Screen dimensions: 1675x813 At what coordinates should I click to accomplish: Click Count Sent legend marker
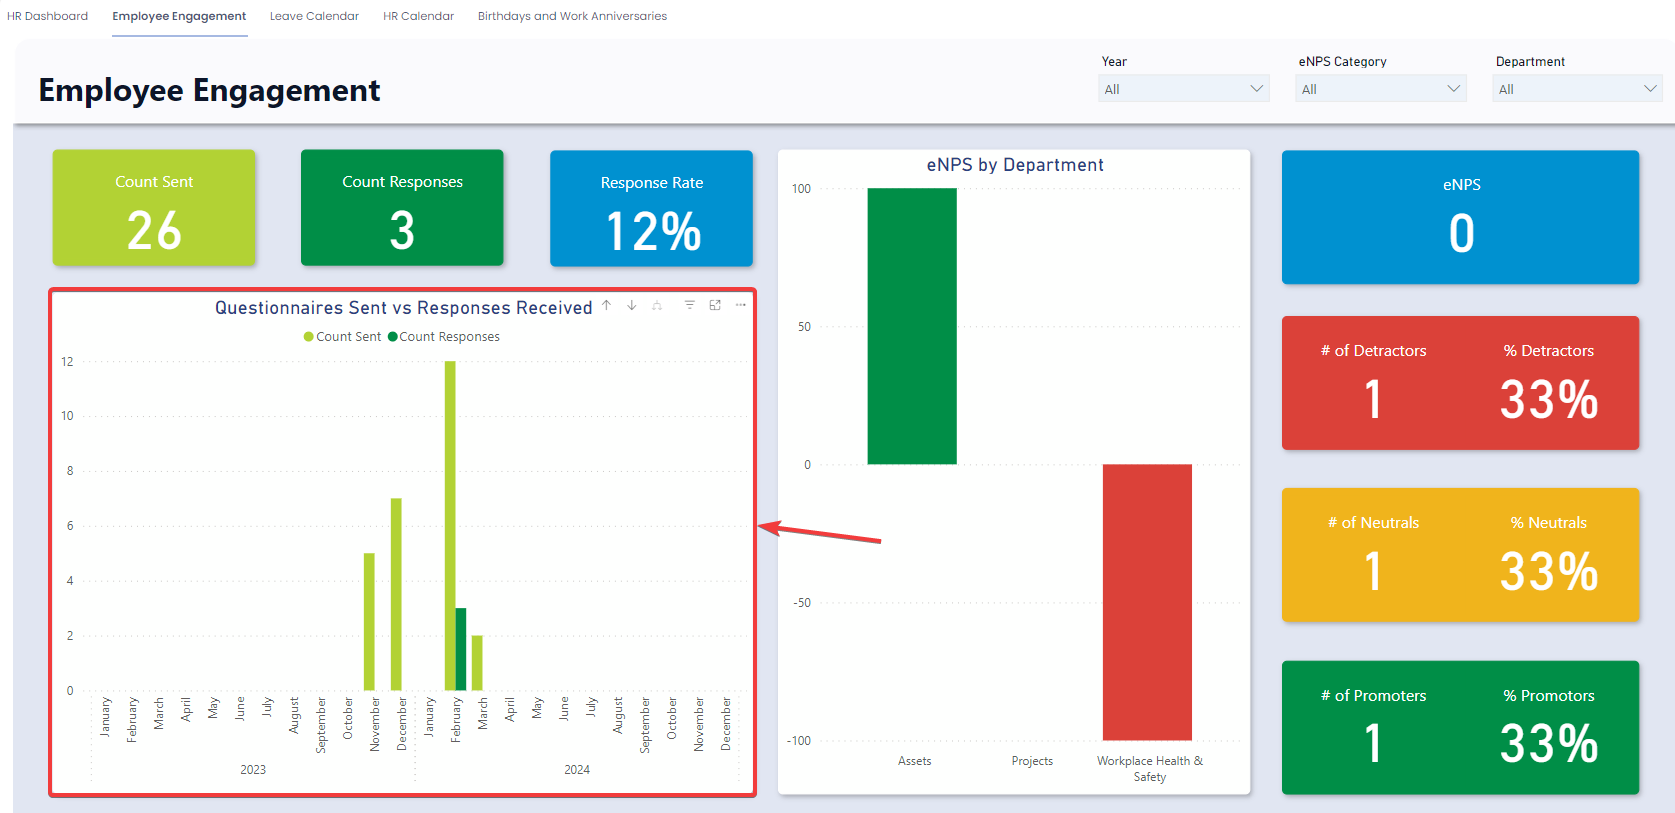pos(309,337)
